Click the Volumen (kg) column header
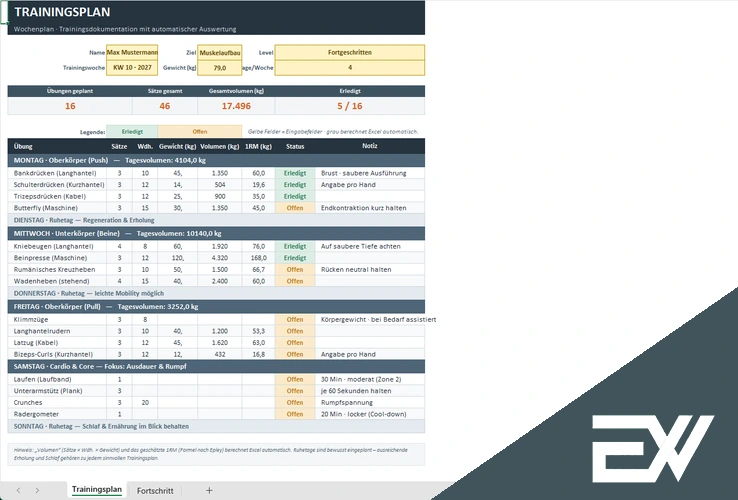The image size is (738, 500). [x=220, y=146]
